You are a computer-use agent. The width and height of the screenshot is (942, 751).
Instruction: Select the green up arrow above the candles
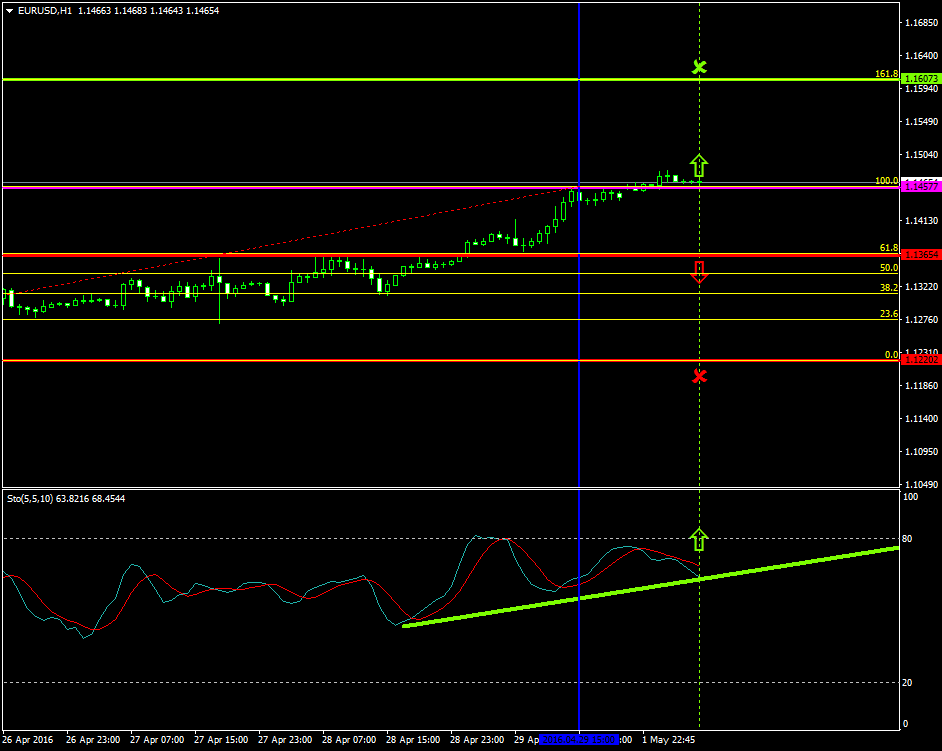tap(699, 165)
